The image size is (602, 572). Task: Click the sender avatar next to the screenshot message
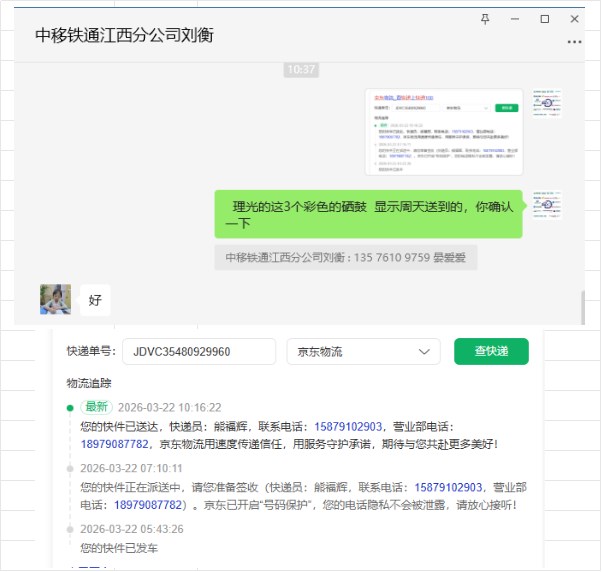547,101
